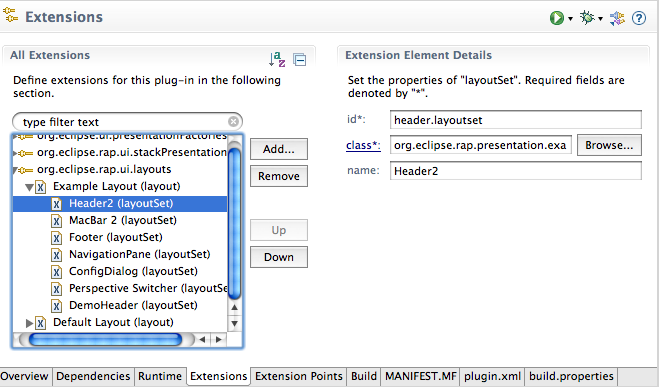
Task: Click XML icon beside MacBar 2
Action: (56, 221)
